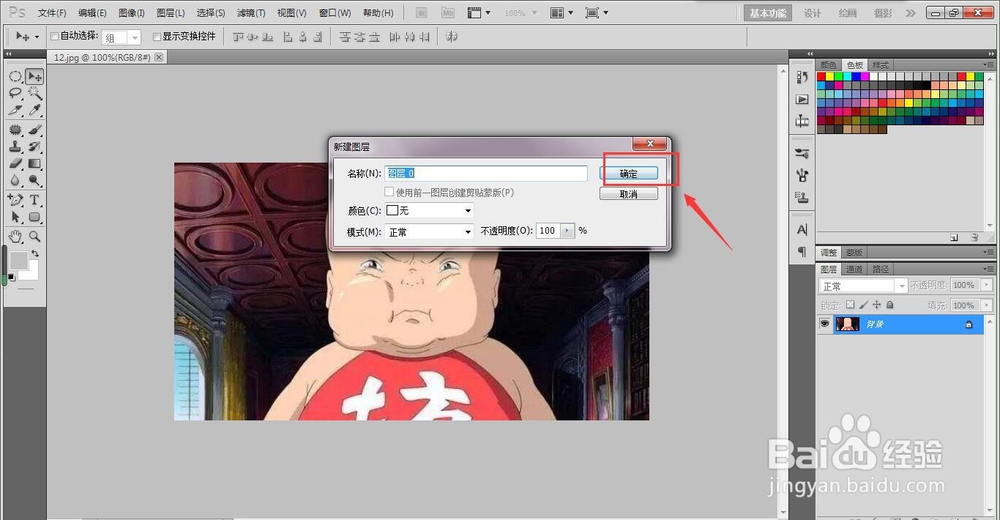
Task: Open the Paragraph panel icon
Action: click(802, 252)
